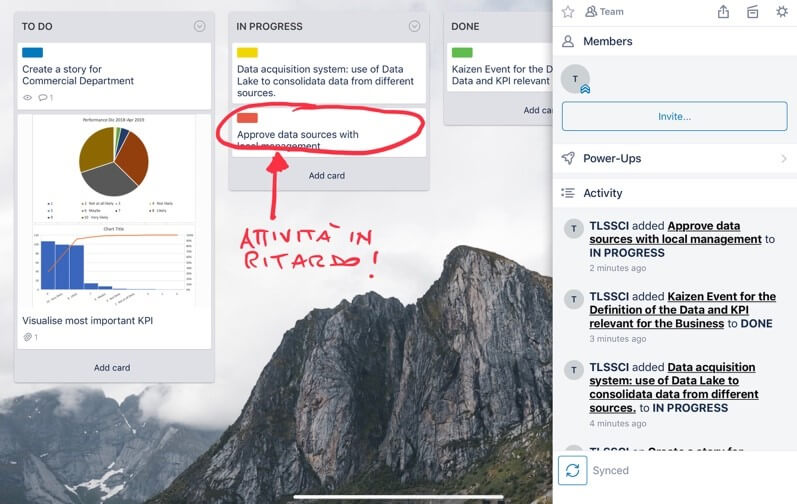The height and width of the screenshot is (504, 797).
Task: Click the member avatar labeled T
Action: (x=575, y=79)
